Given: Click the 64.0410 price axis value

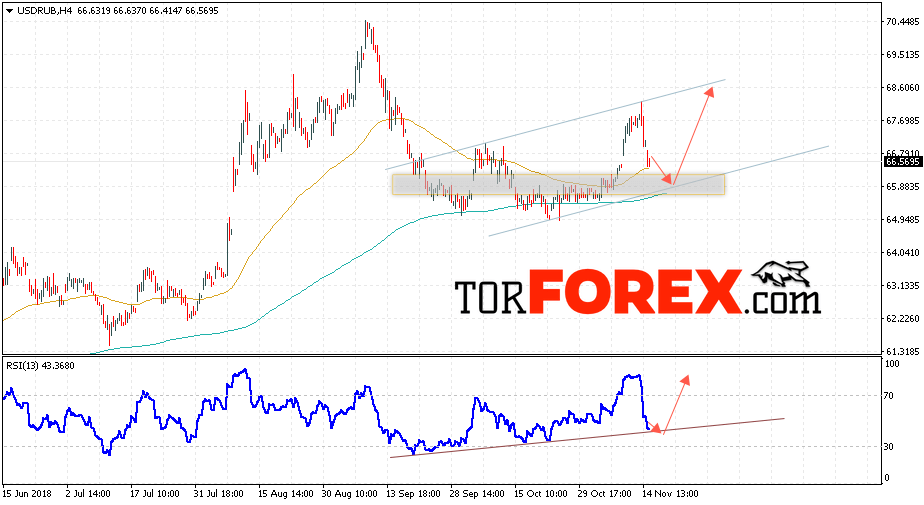Looking at the screenshot, I should click(903, 253).
